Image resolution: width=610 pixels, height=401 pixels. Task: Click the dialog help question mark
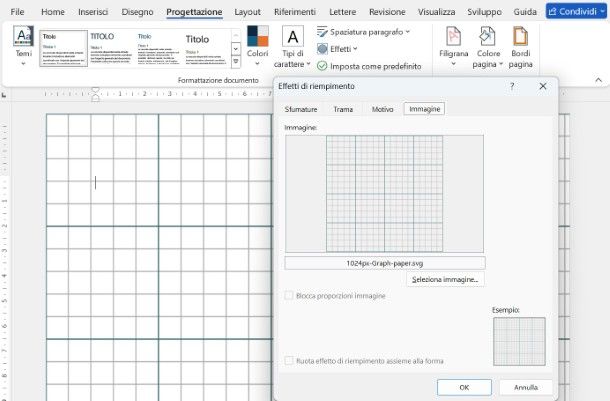coord(512,87)
